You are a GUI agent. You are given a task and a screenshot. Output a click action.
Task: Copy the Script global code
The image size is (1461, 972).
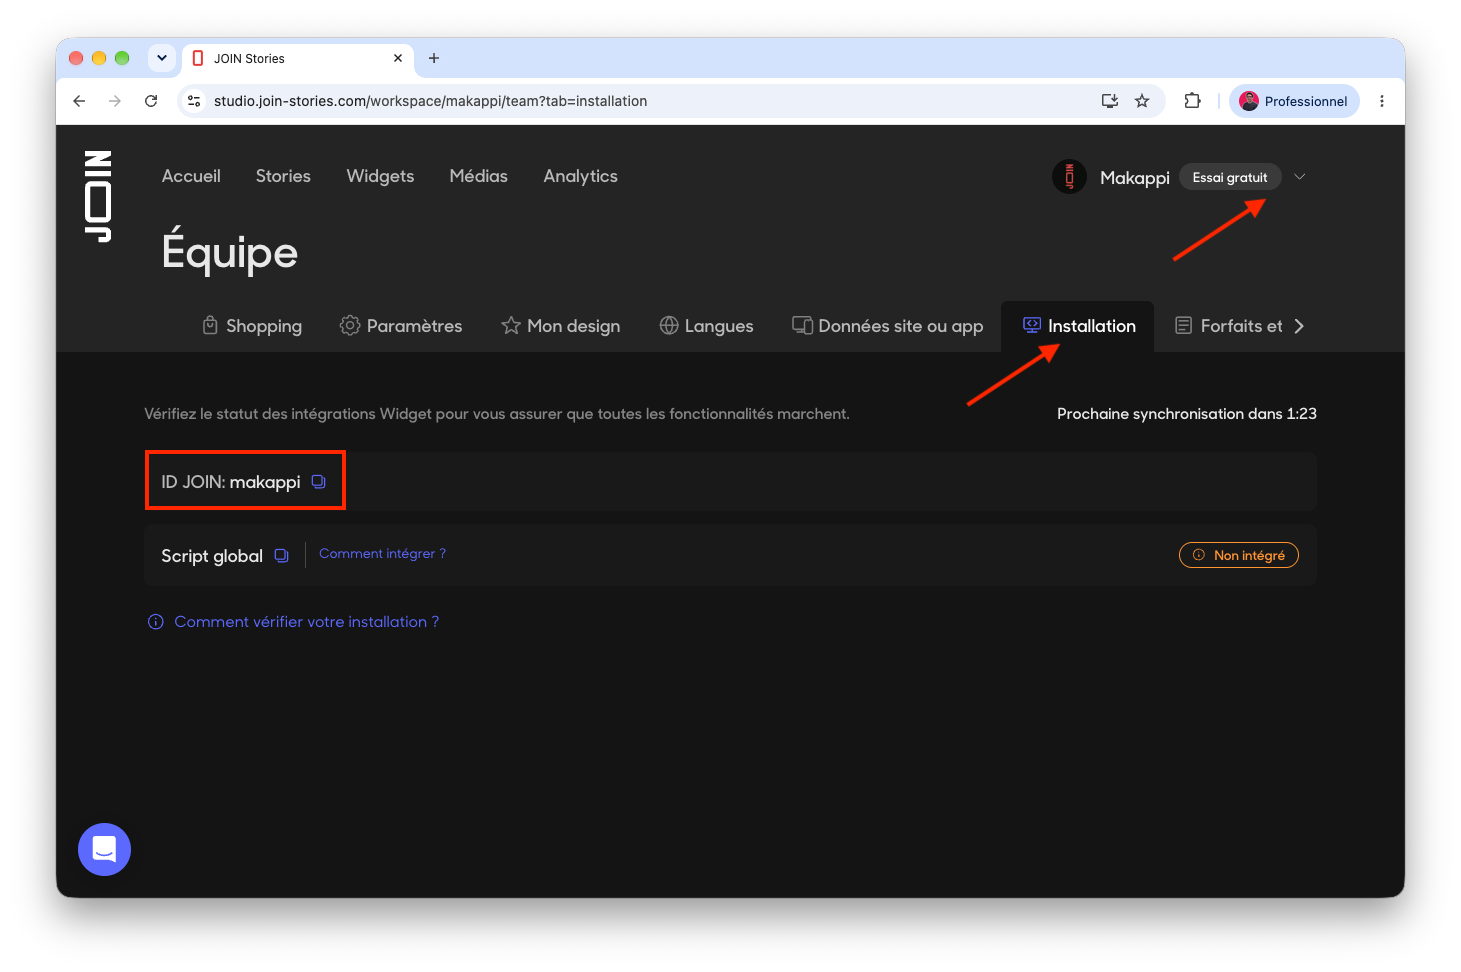tap(282, 556)
